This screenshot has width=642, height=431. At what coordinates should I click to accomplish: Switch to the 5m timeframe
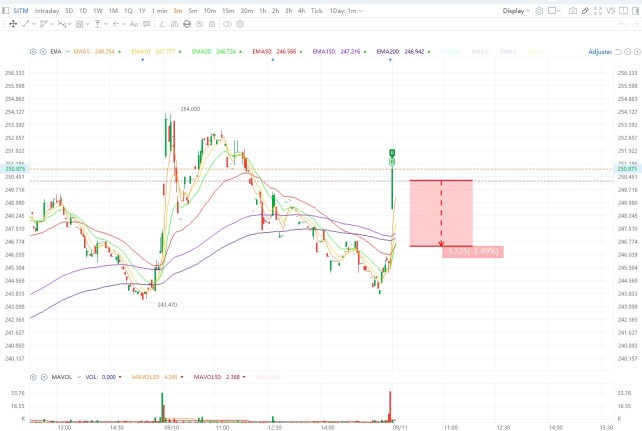(193, 11)
